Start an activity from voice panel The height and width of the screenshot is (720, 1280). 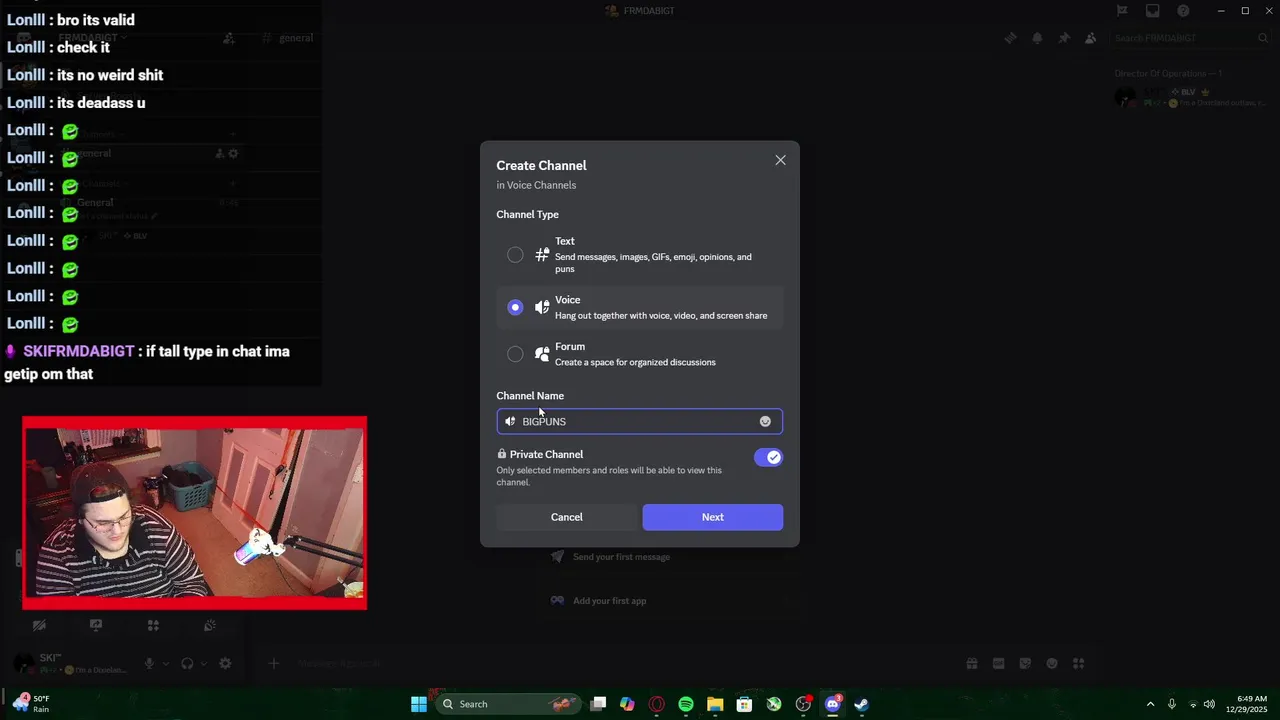(153, 625)
